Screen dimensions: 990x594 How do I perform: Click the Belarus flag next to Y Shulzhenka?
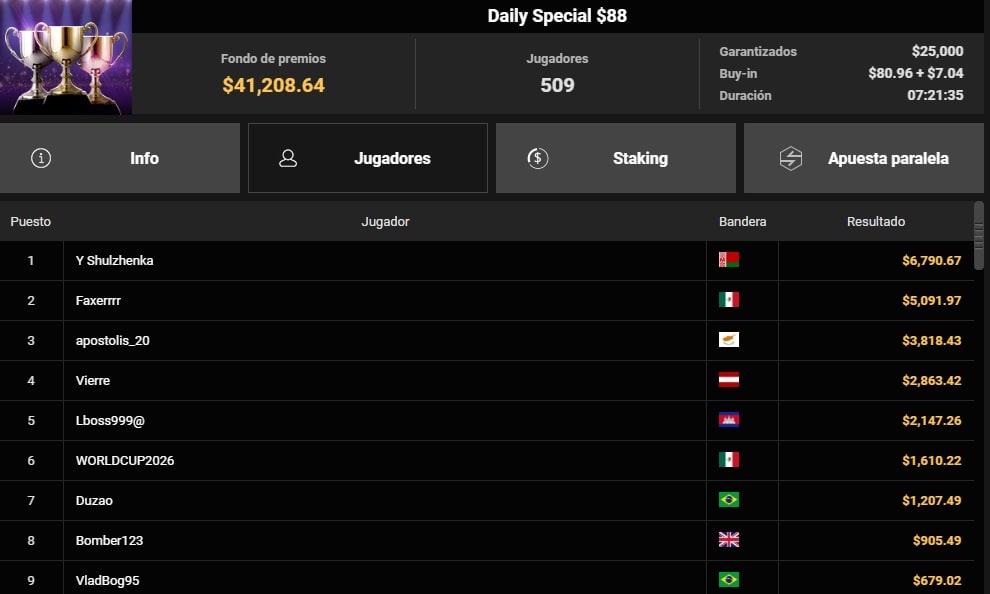point(730,260)
